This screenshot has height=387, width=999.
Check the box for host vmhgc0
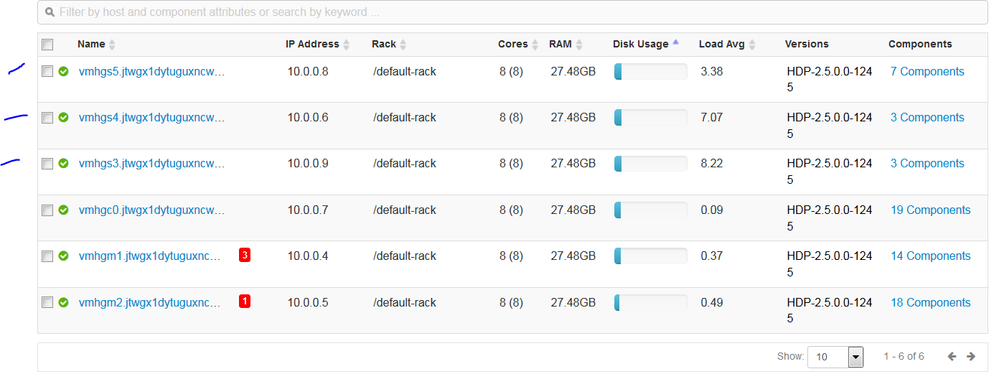(47, 210)
